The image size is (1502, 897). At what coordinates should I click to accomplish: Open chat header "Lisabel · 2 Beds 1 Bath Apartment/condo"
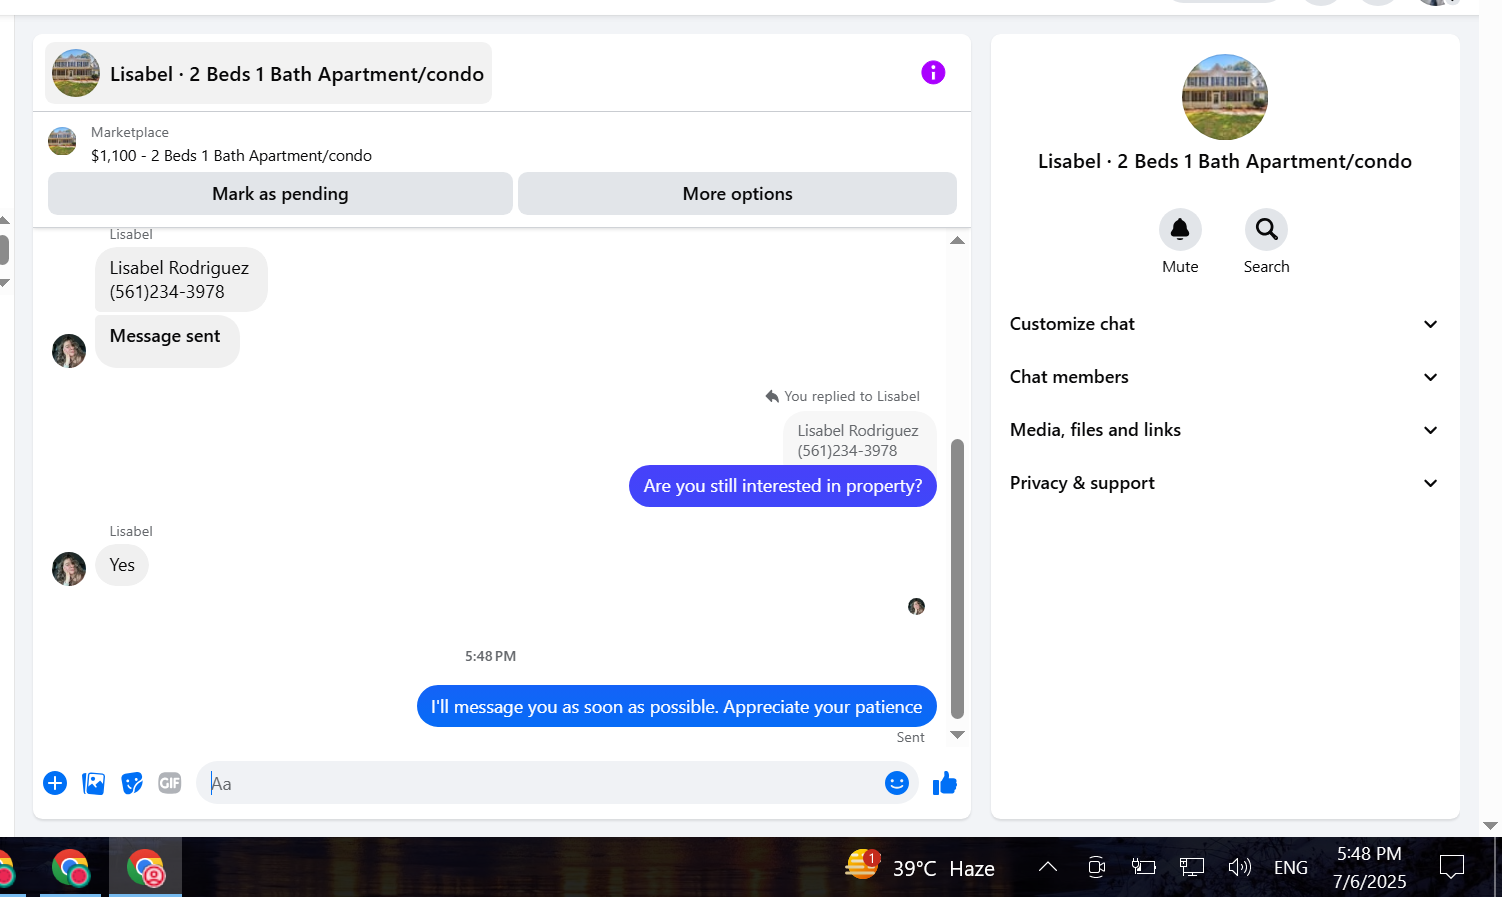pos(268,73)
